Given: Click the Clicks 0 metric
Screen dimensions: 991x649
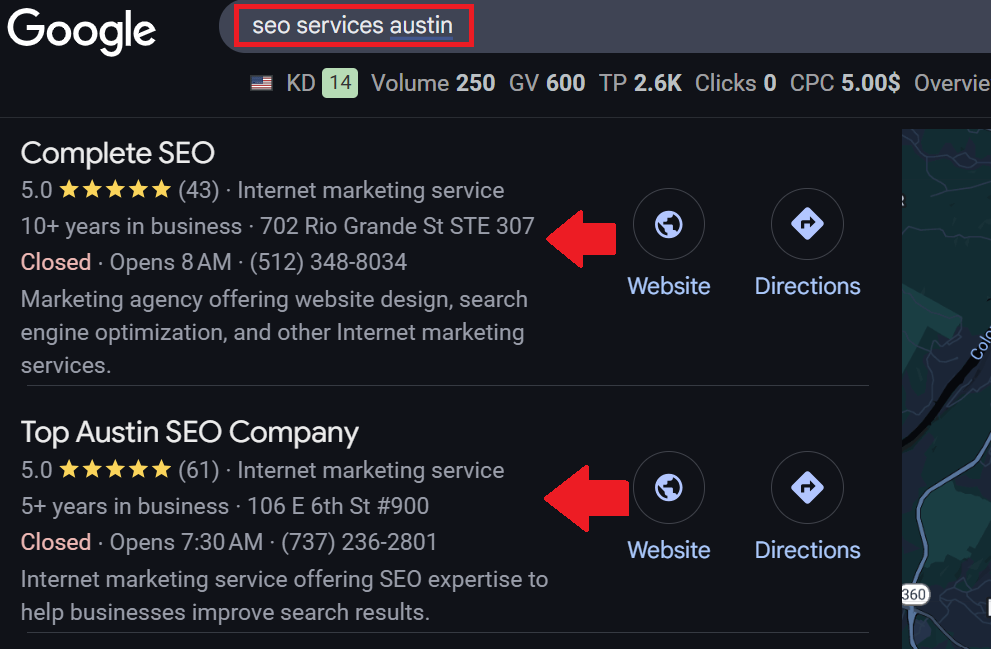Looking at the screenshot, I should point(736,83).
